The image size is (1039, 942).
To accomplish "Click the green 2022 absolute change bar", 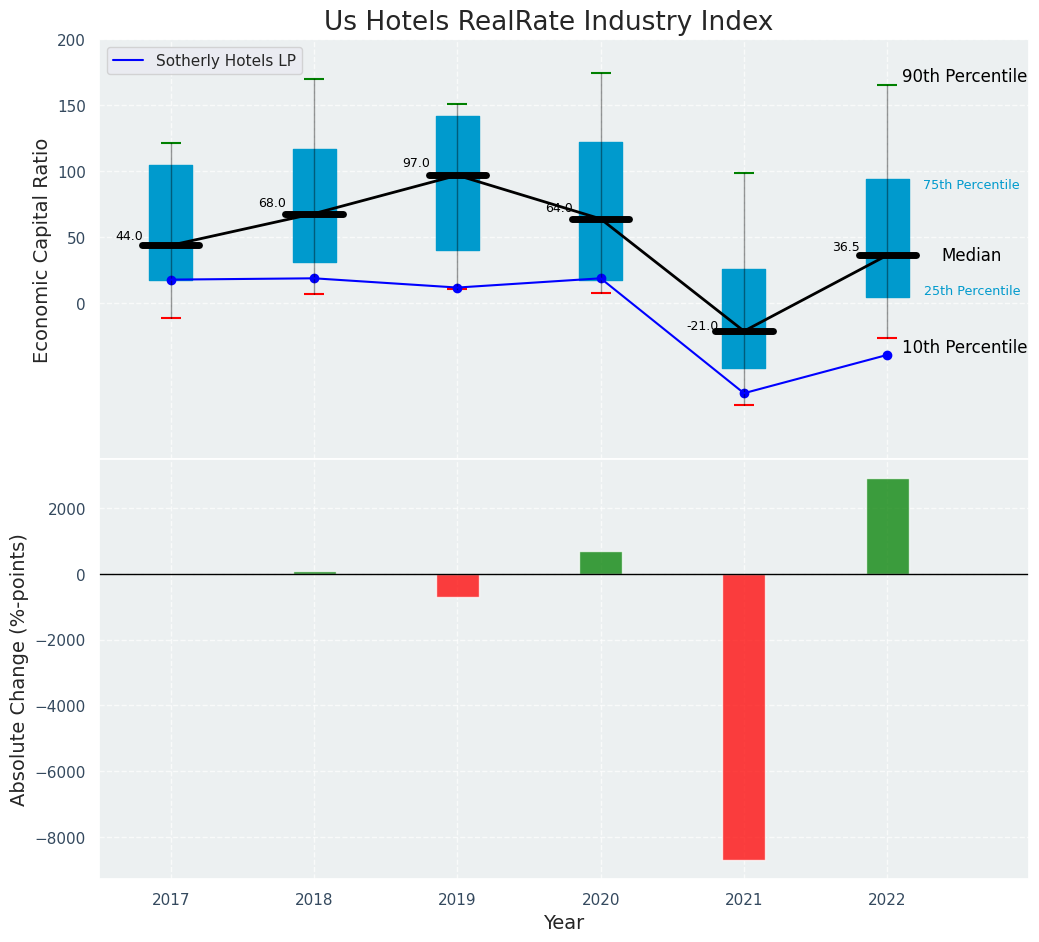I will point(887,526).
